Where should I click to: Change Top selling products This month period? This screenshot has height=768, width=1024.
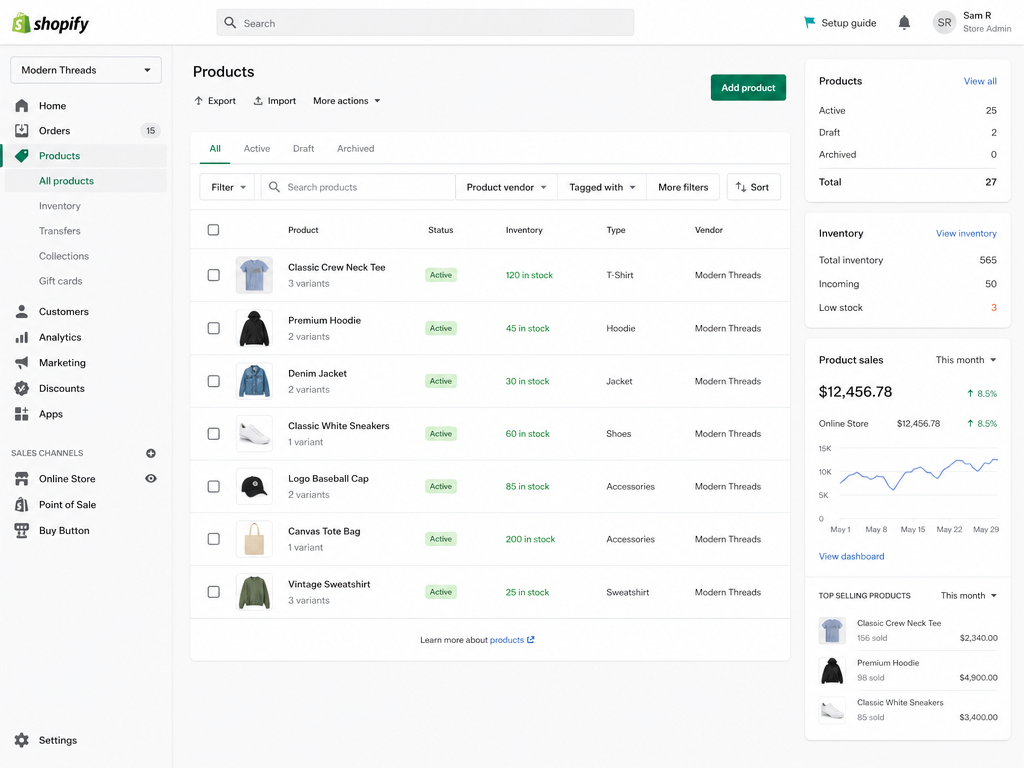[x=968, y=596]
